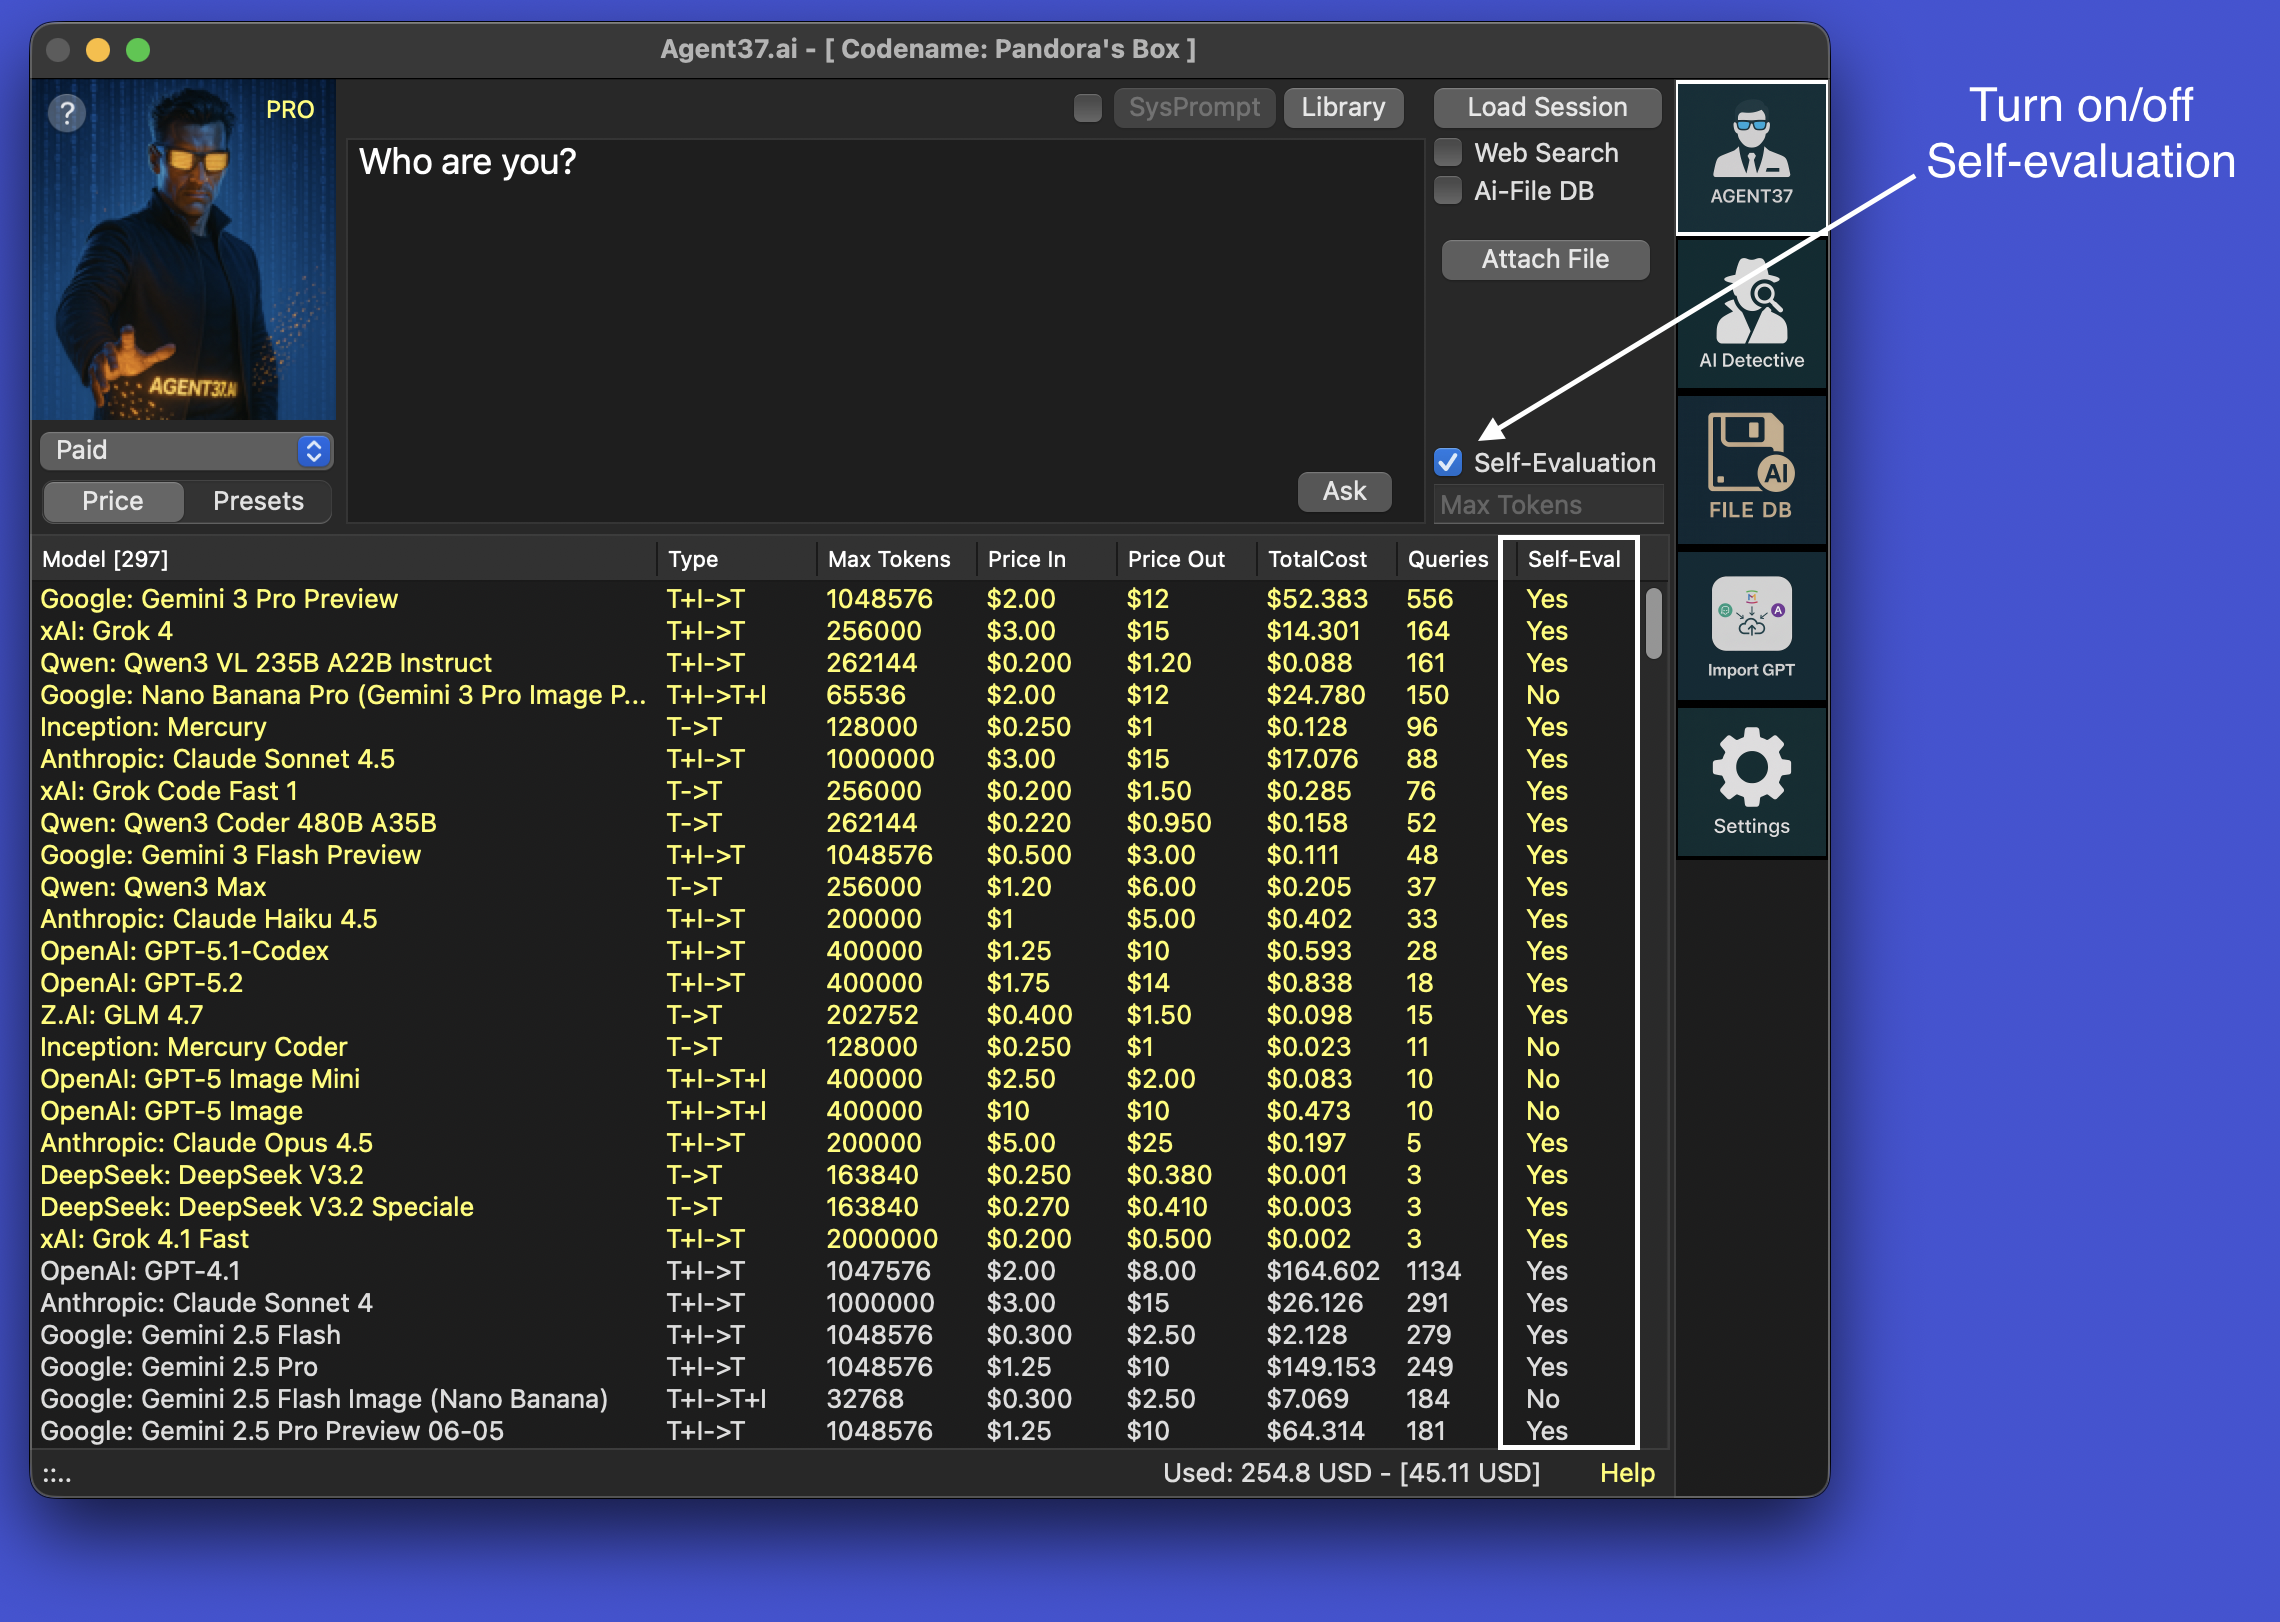
Task: Enable the Ai-File DB checkbox
Action: pos(1448,191)
